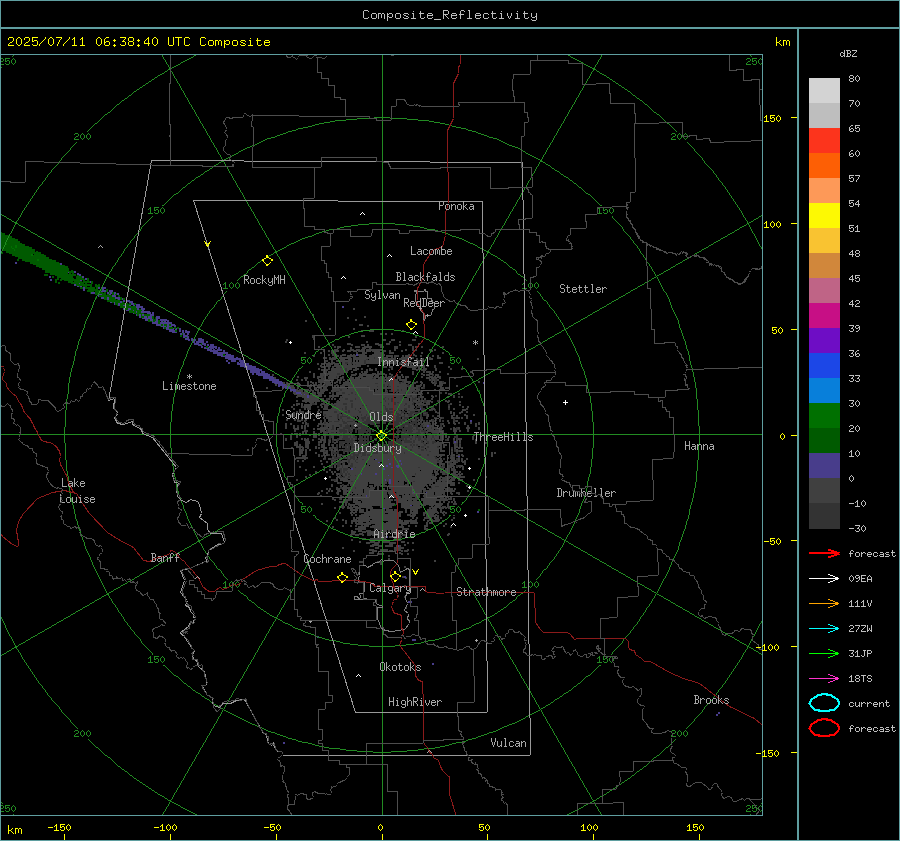Click the Sundre city label
Screen dimensions: 900x841
(x=303, y=414)
